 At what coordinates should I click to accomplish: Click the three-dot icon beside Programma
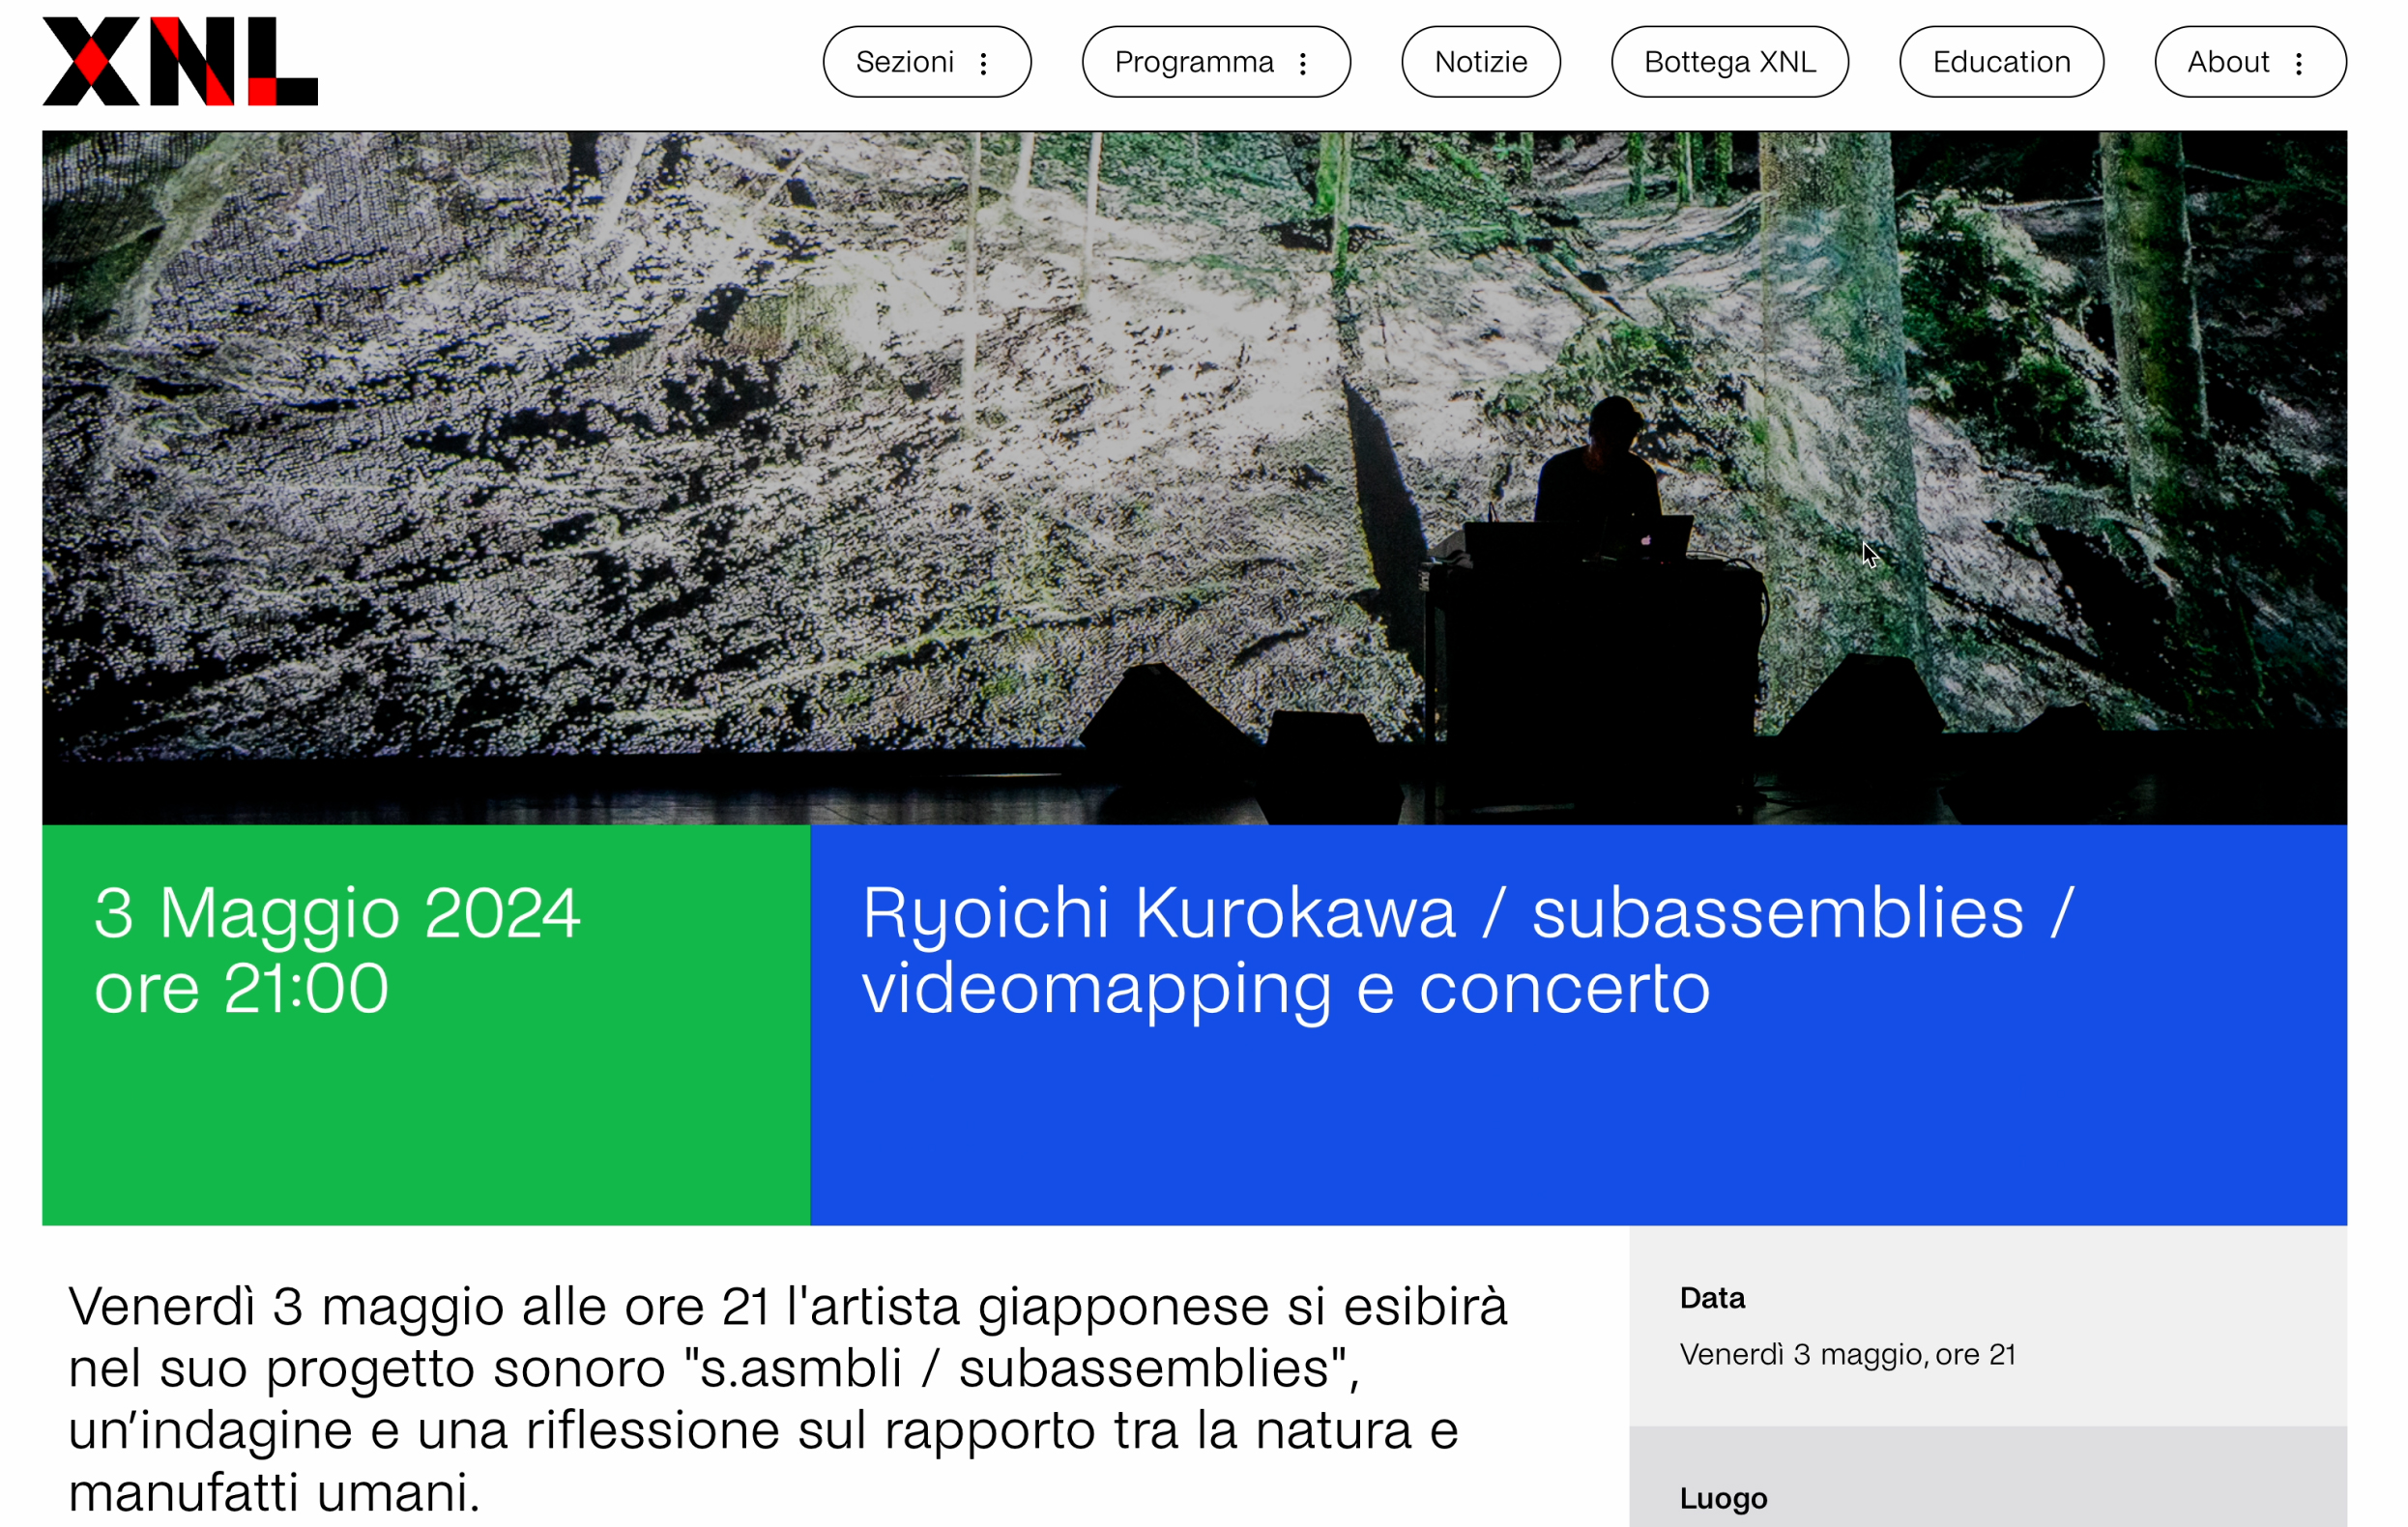pyautogui.click(x=1303, y=63)
